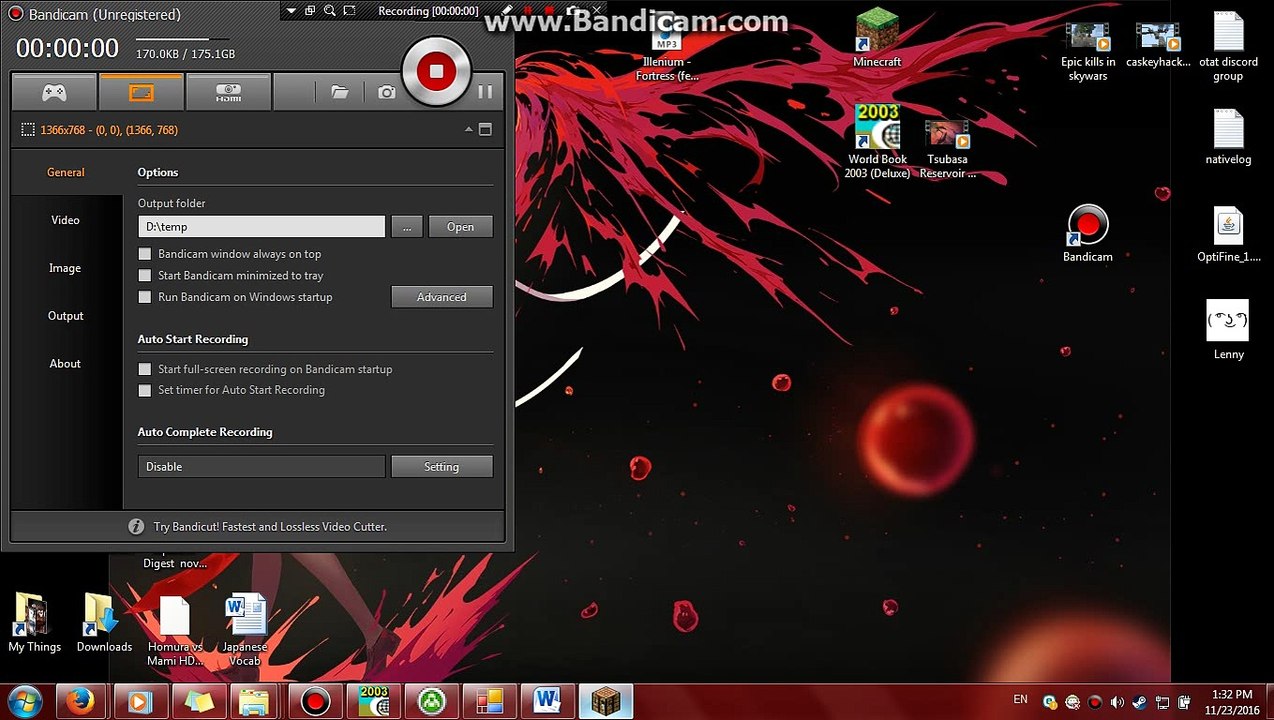This screenshot has height=720, width=1274.
Task: Open media player taskbar icon
Action: [x=141, y=701]
